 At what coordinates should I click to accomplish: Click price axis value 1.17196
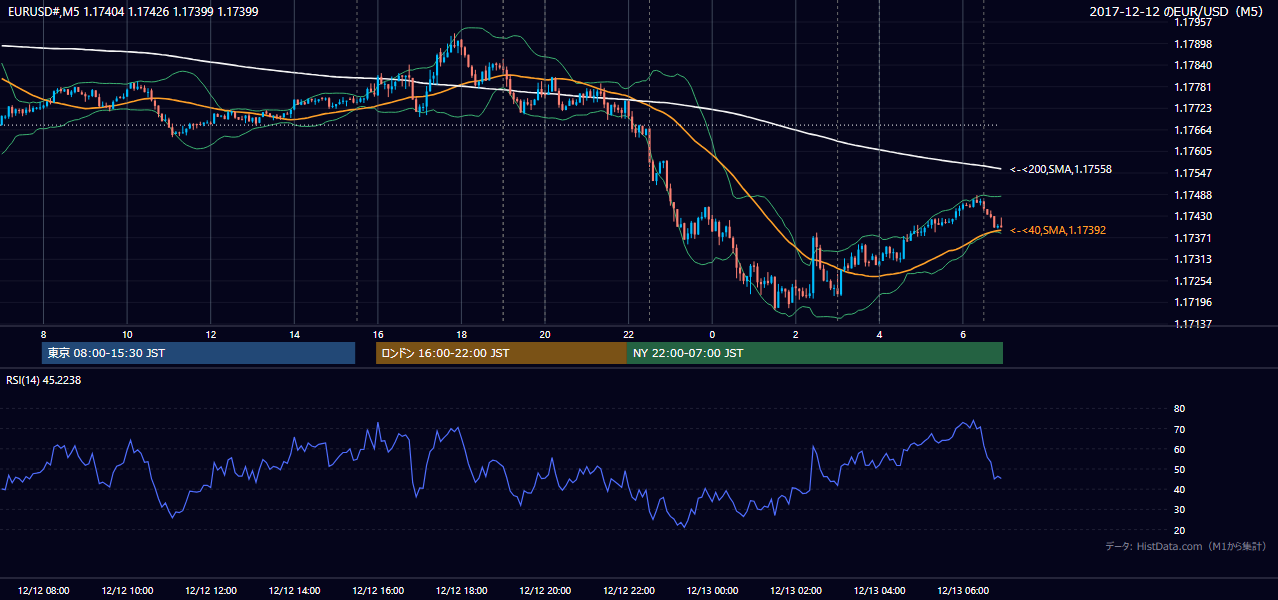point(1192,302)
